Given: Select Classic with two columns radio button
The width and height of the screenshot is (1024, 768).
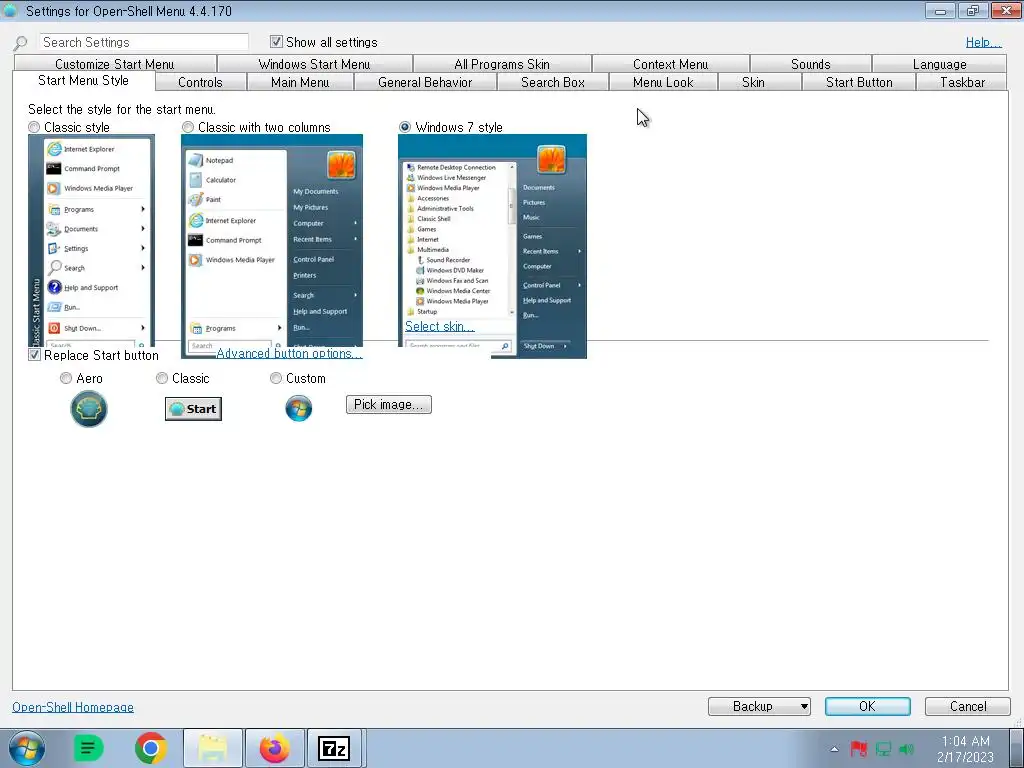Looking at the screenshot, I should point(188,127).
